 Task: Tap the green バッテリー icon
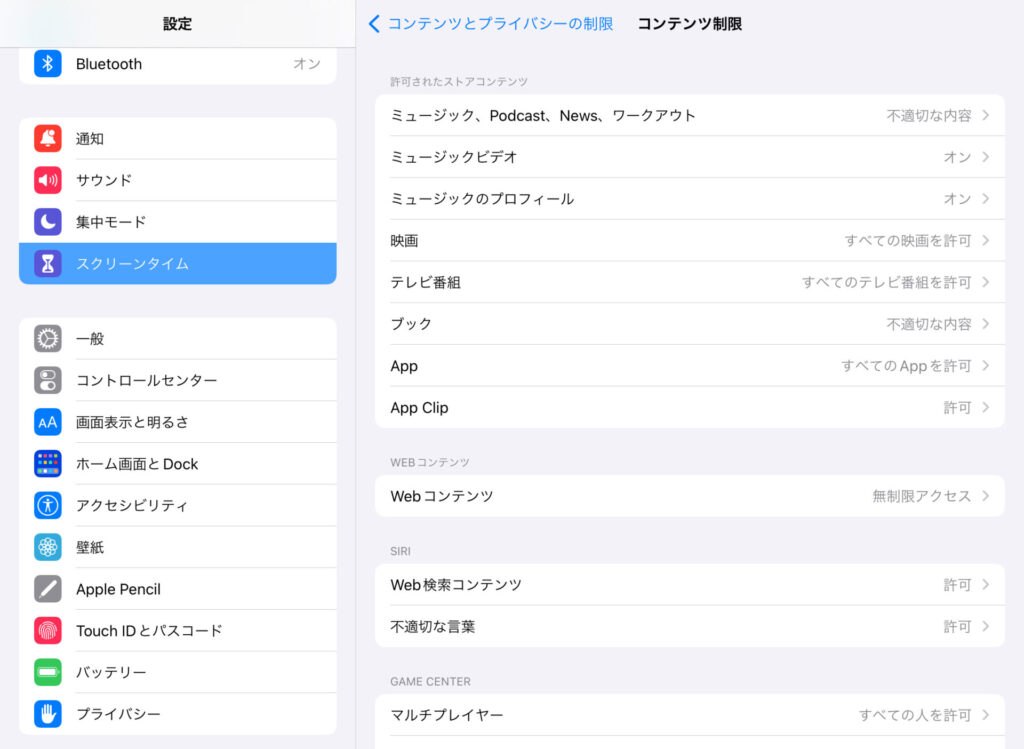pyautogui.click(x=48, y=673)
